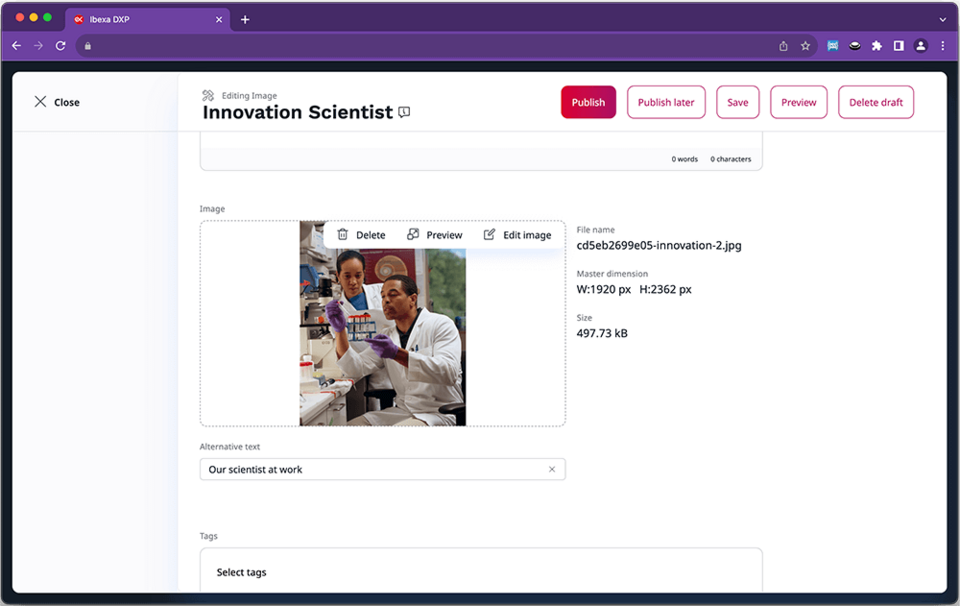Delete the draft
960x606 pixels.
coord(876,102)
